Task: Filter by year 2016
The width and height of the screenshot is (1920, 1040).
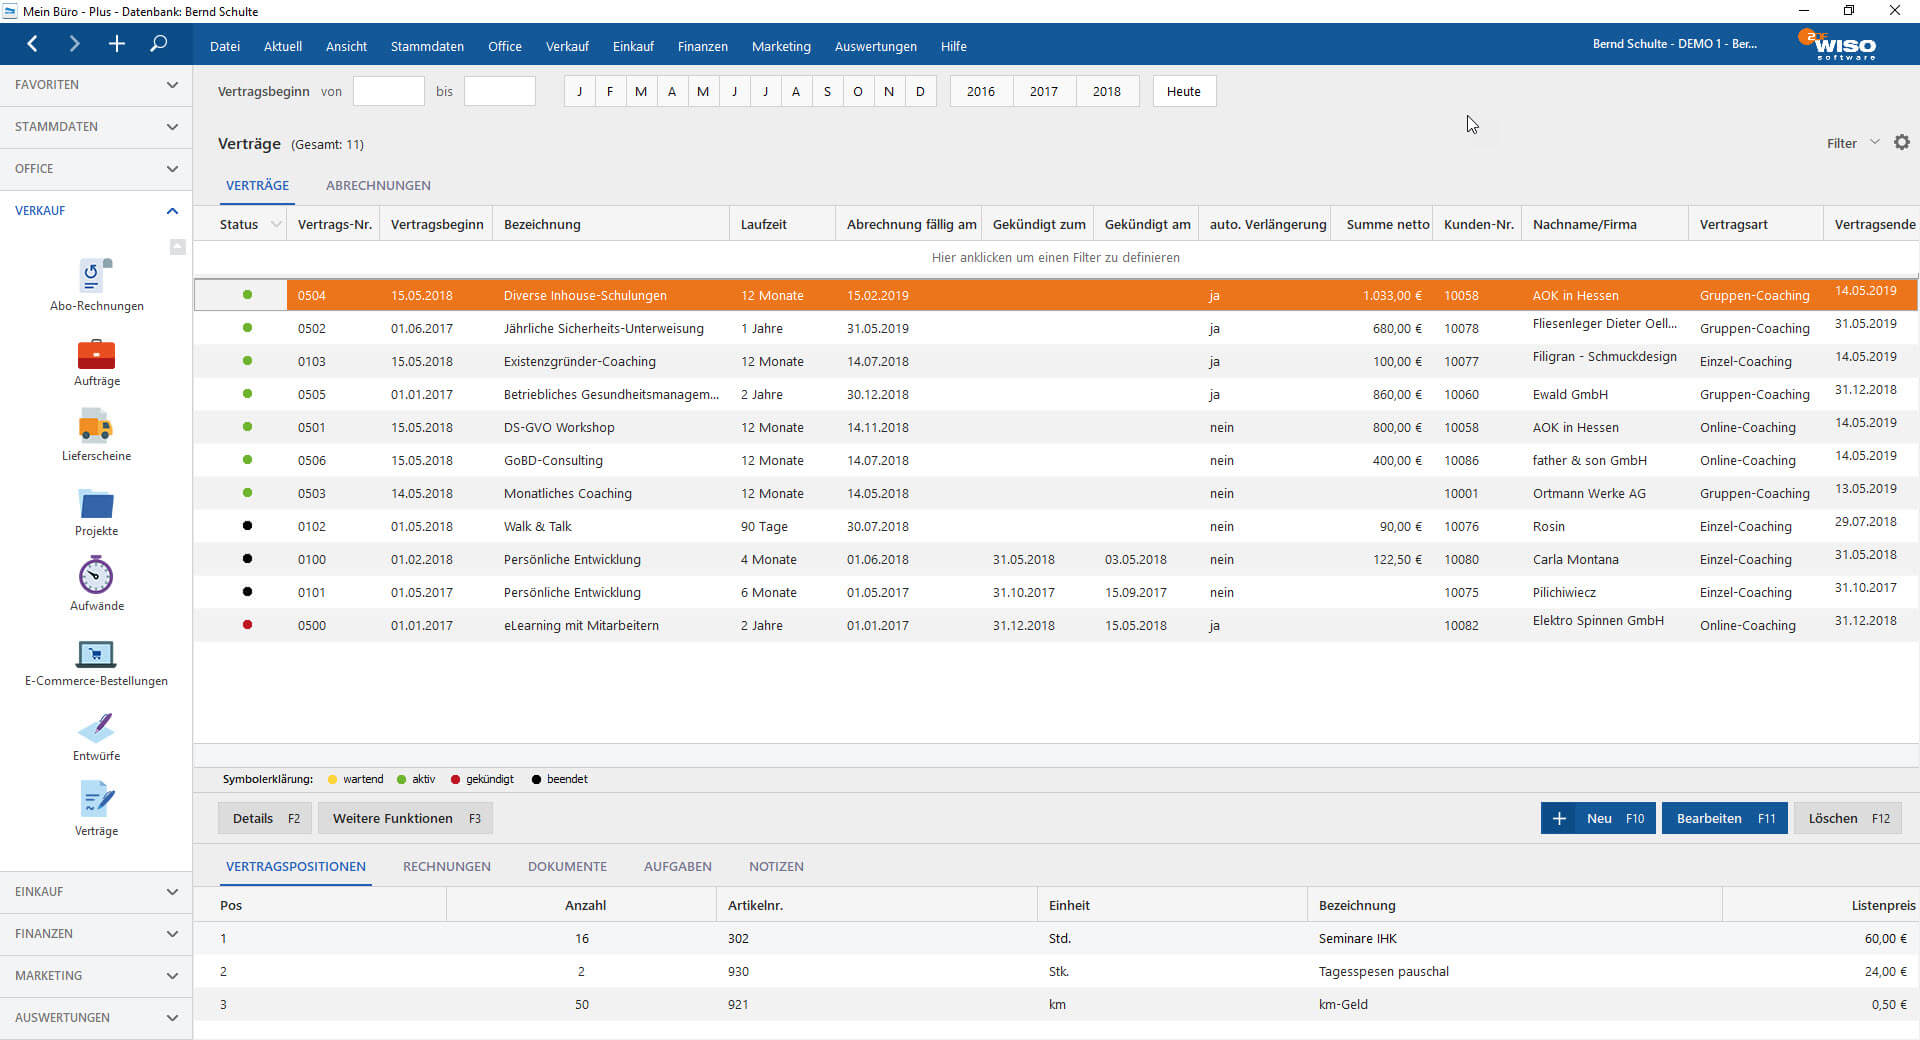Action: tap(981, 91)
